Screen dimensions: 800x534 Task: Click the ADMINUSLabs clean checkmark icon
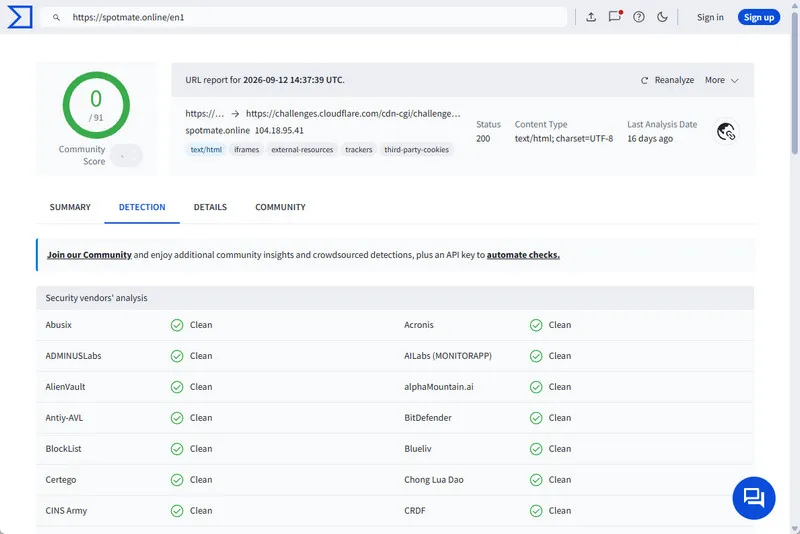tap(177, 356)
